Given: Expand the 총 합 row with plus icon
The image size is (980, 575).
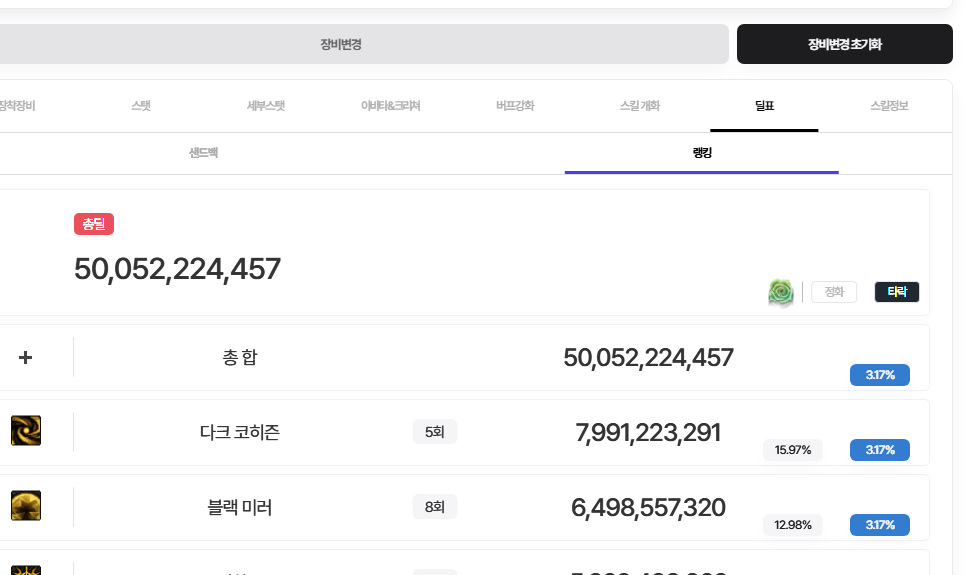Looking at the screenshot, I should coord(26,357).
